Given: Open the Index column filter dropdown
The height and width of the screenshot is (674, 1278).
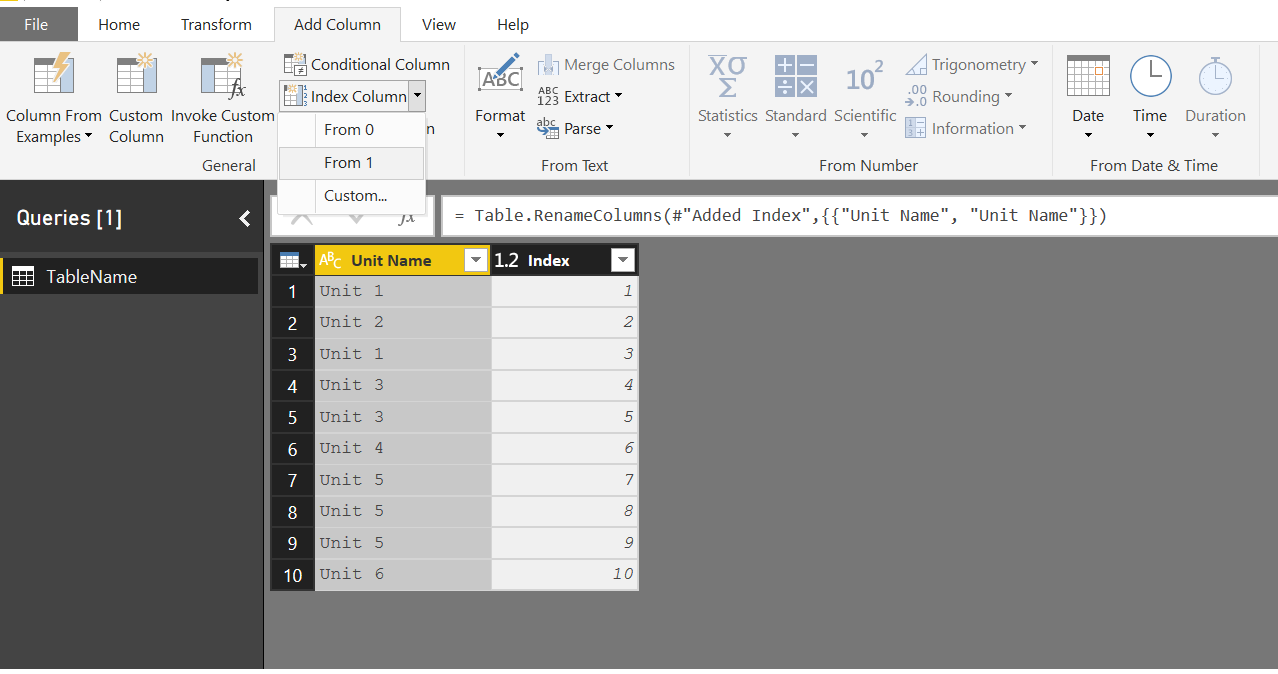Looking at the screenshot, I should pyautogui.click(x=622, y=261).
